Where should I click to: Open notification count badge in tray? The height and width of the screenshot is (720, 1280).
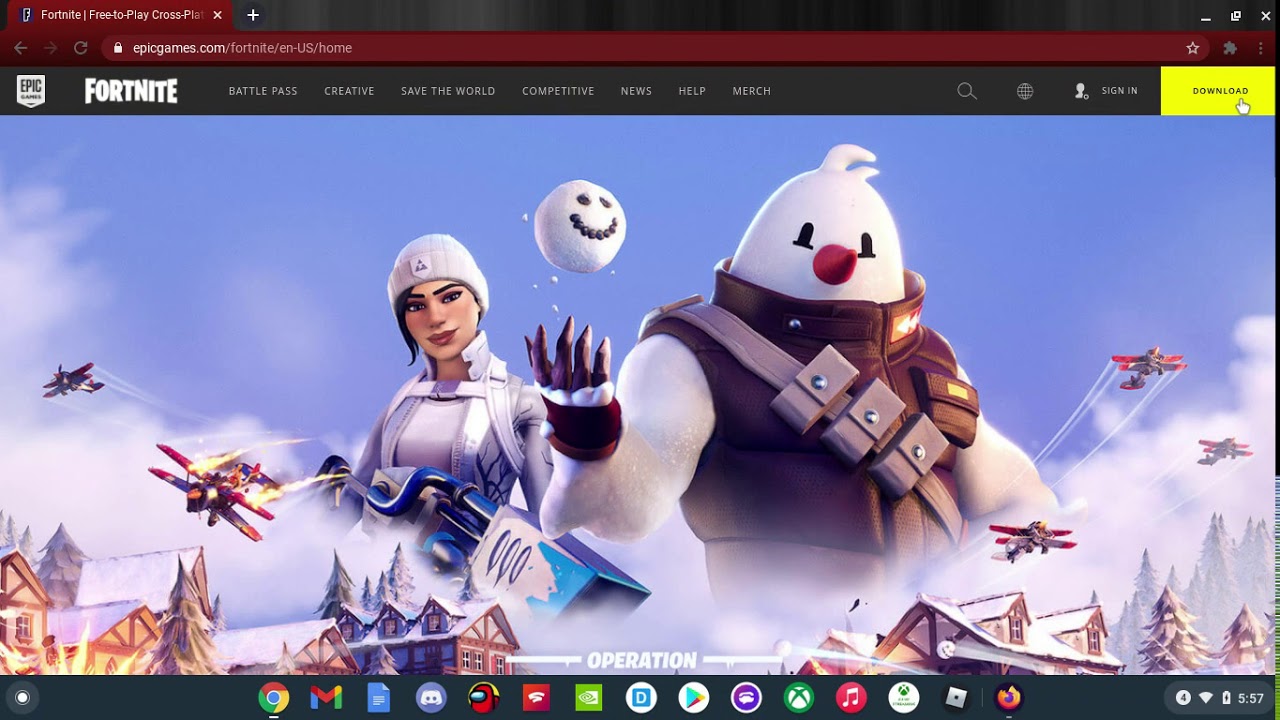(x=1183, y=698)
